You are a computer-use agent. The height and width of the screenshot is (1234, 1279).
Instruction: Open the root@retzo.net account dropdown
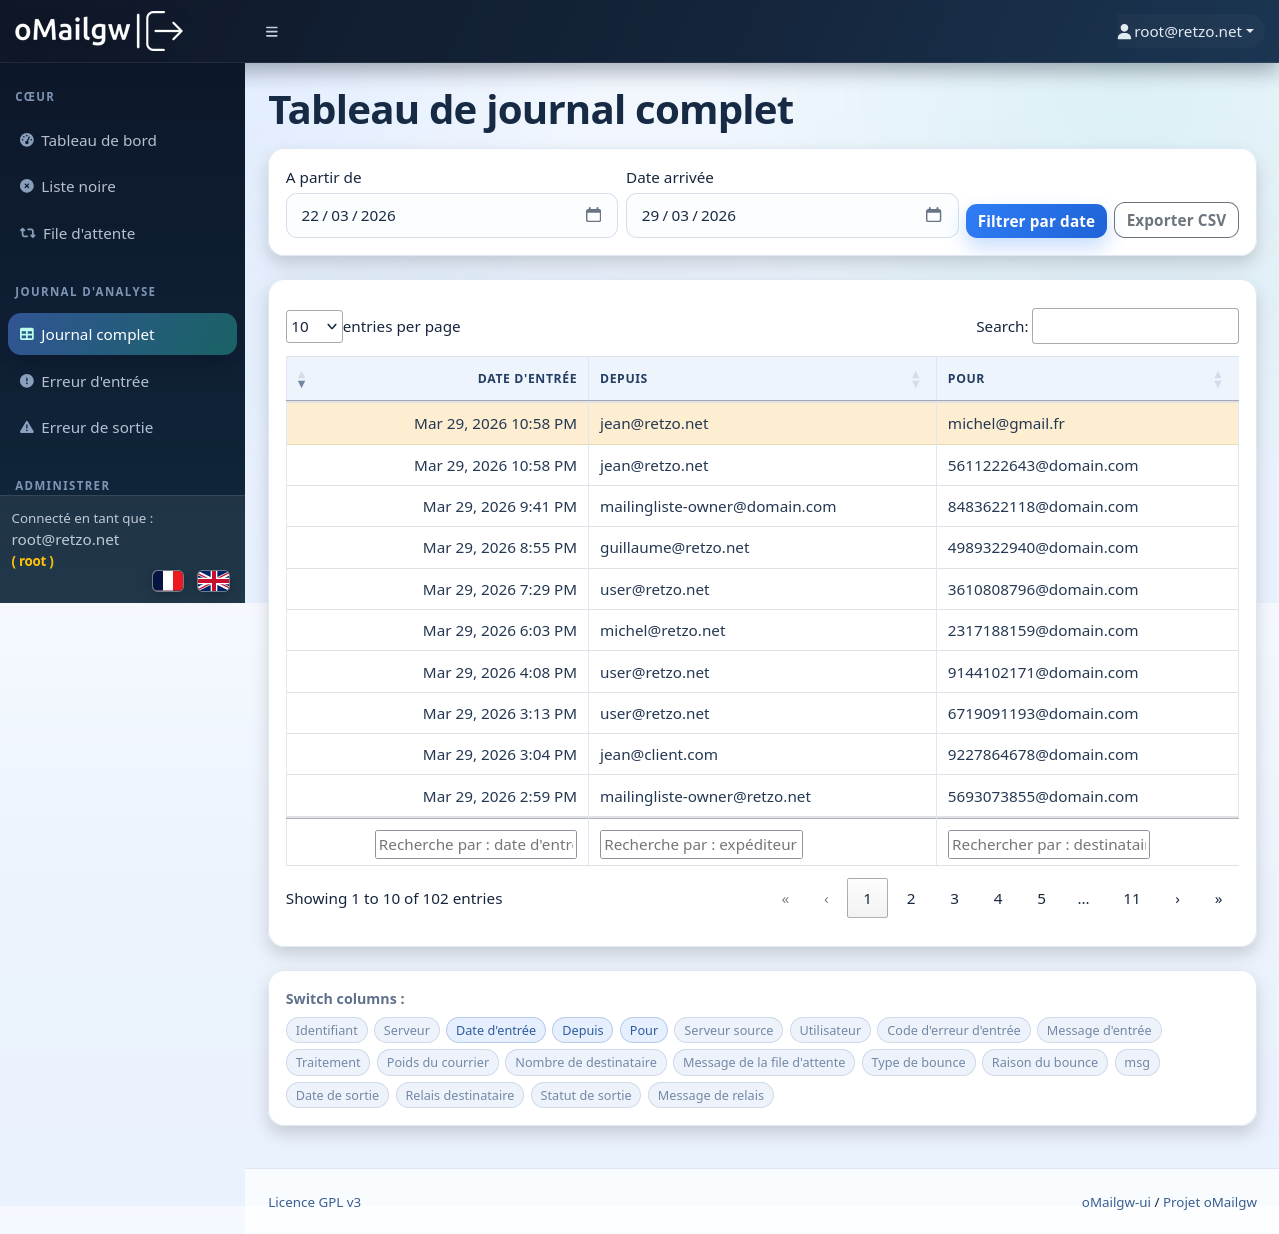coord(1186,31)
